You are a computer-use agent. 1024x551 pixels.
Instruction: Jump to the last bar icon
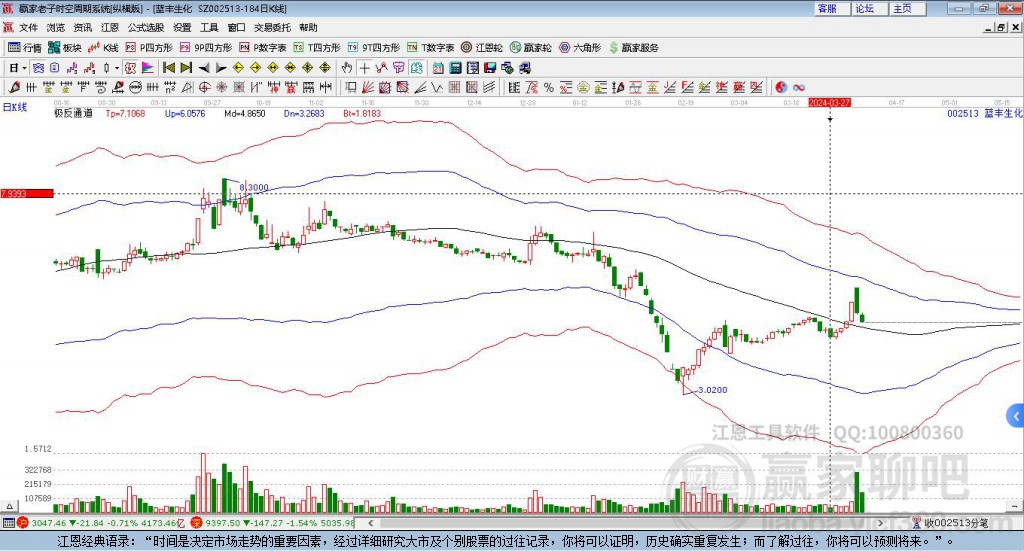186,68
